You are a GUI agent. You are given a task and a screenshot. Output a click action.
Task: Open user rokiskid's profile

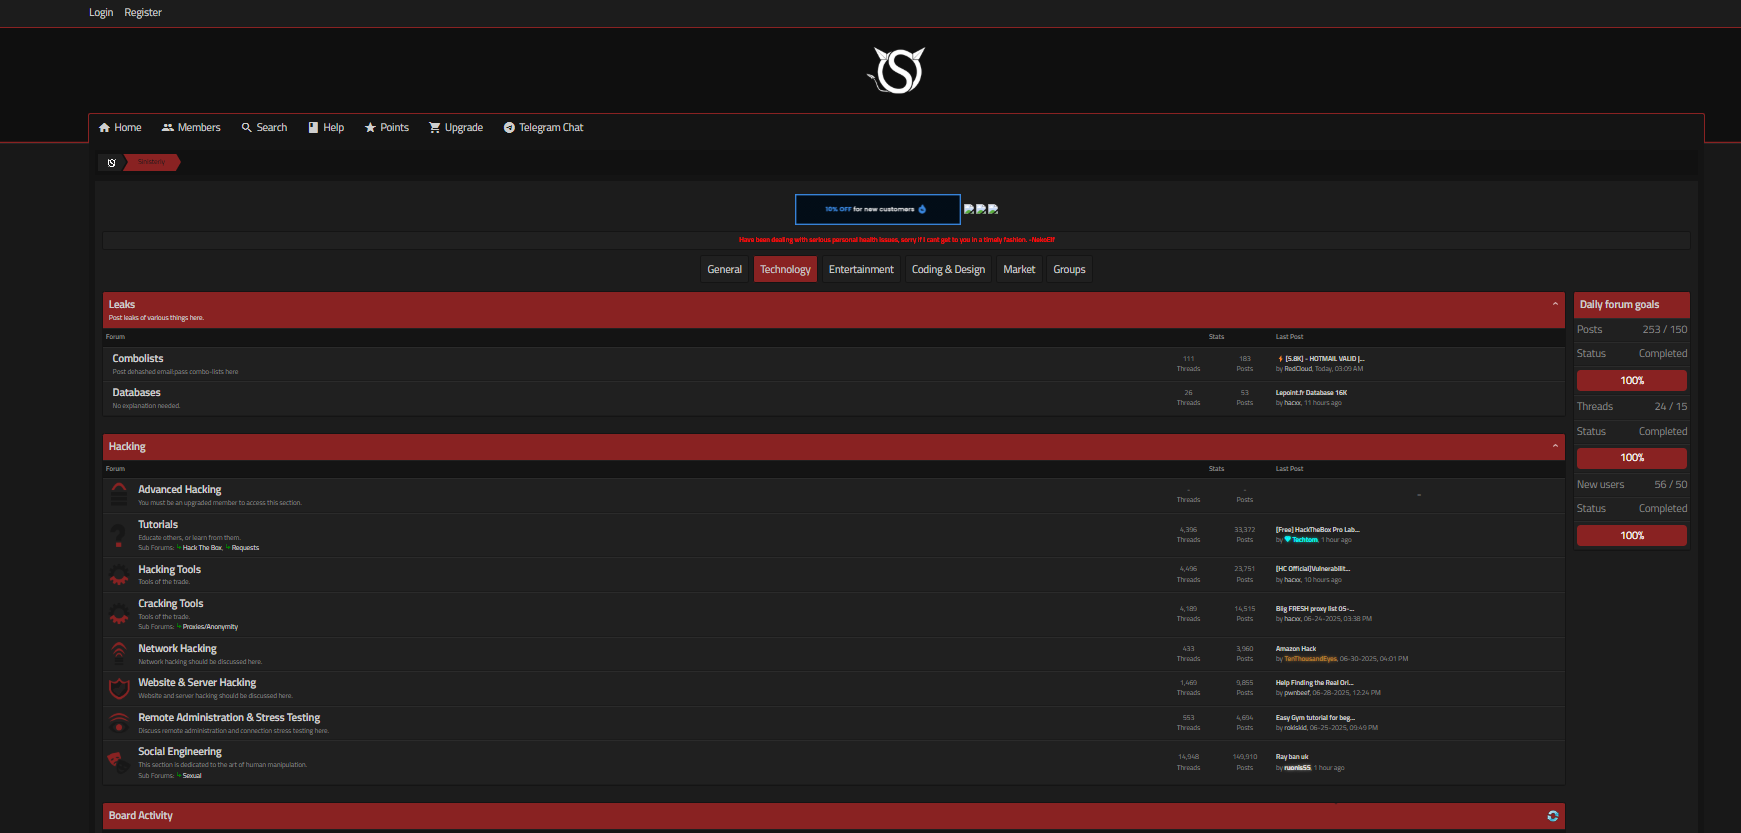[x=1296, y=728]
